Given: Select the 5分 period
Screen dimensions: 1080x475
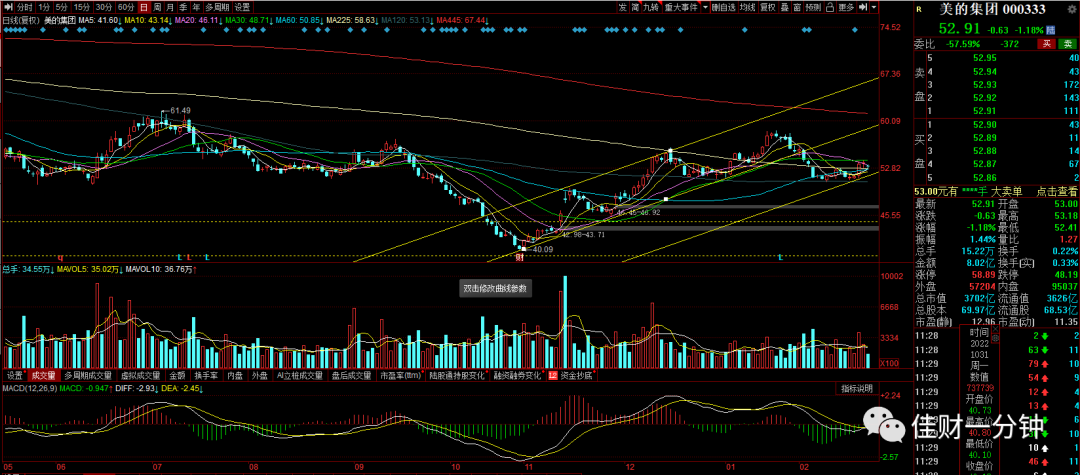Looking at the screenshot, I should pos(62,7).
